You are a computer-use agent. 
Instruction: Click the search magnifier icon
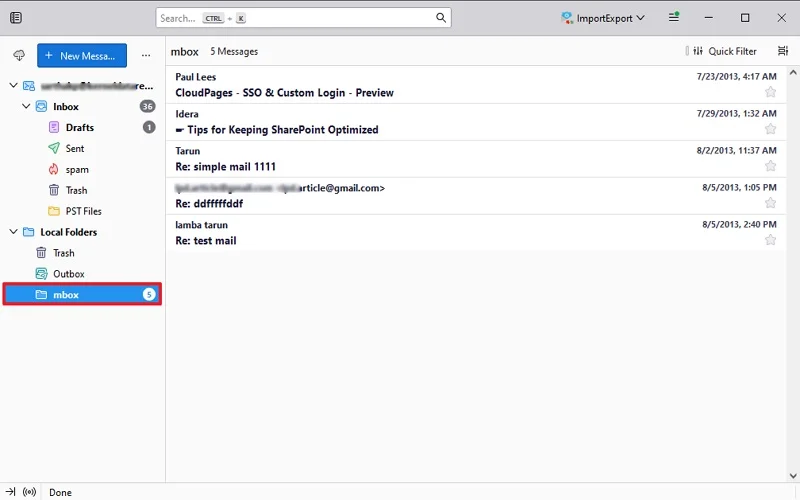click(x=441, y=18)
